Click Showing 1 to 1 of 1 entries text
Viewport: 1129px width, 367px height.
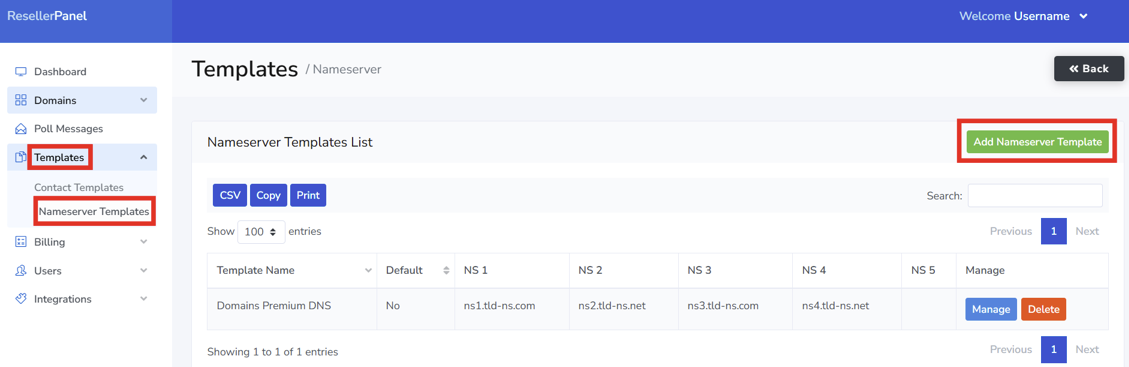272,352
